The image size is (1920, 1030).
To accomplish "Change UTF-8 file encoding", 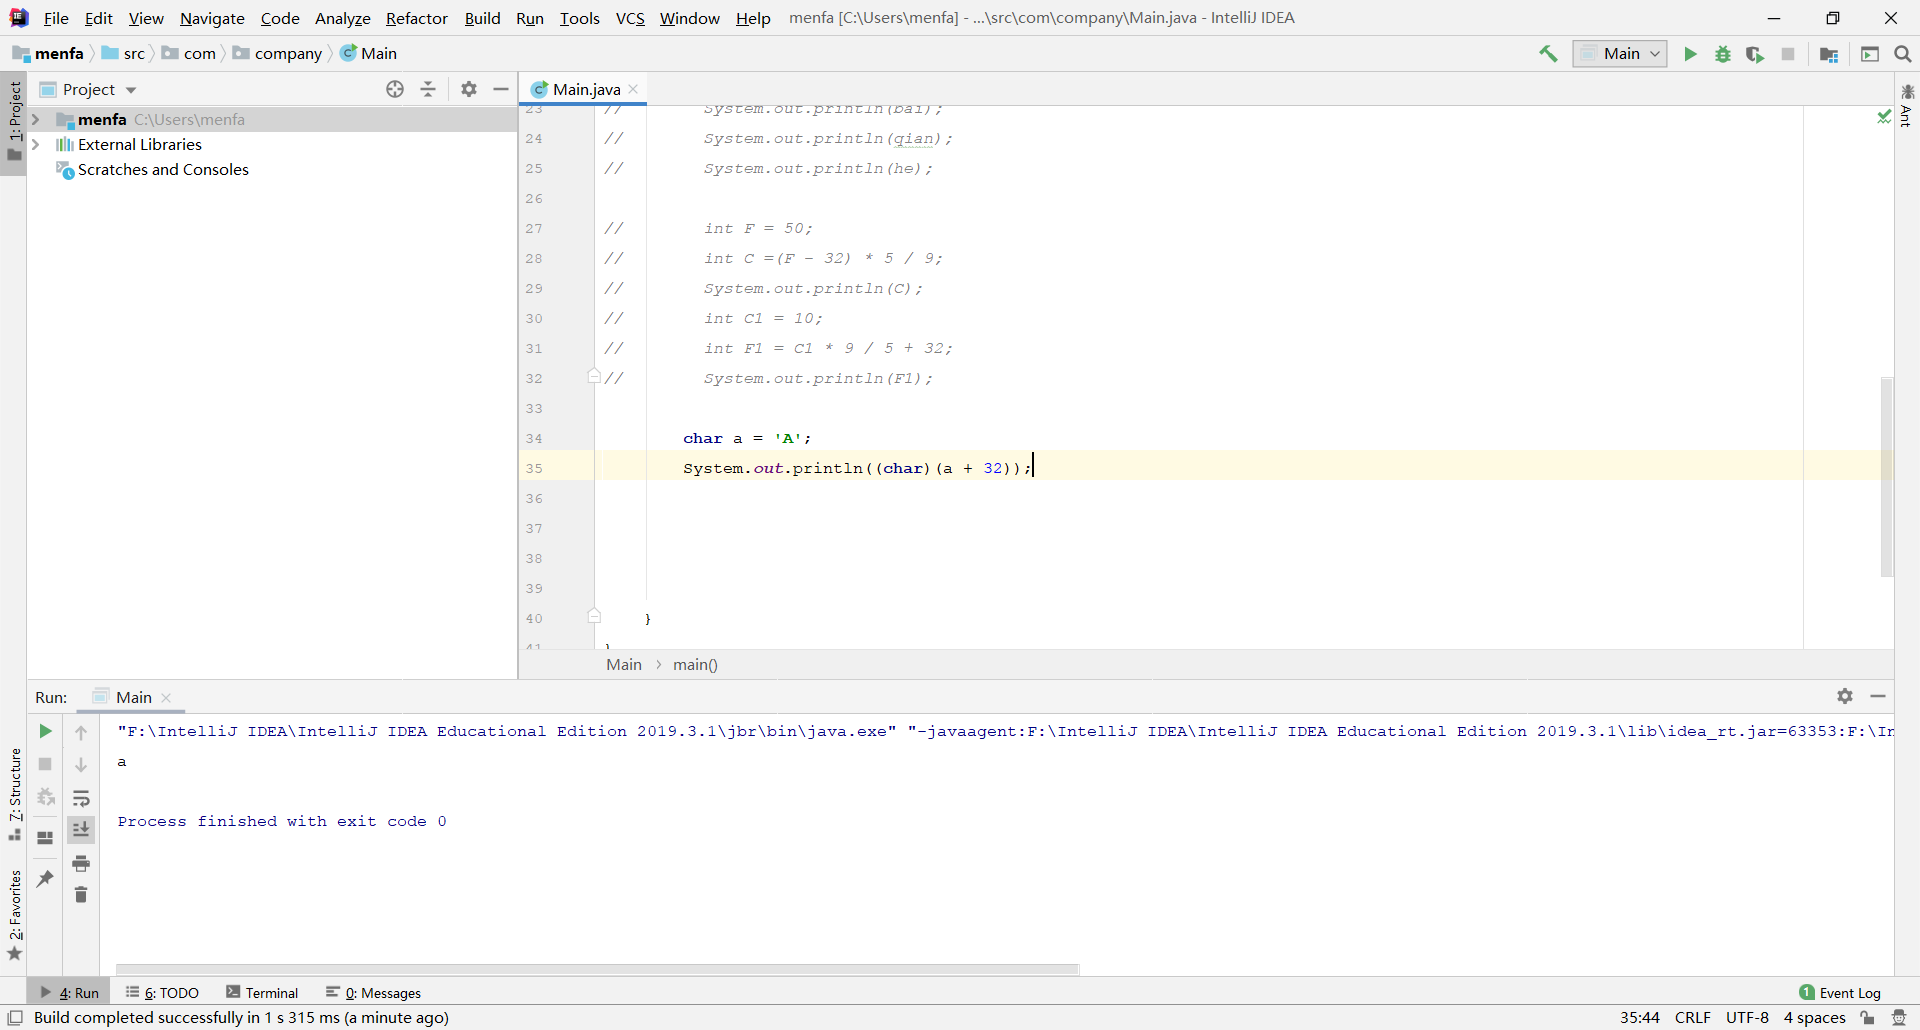I will coord(1747,1018).
